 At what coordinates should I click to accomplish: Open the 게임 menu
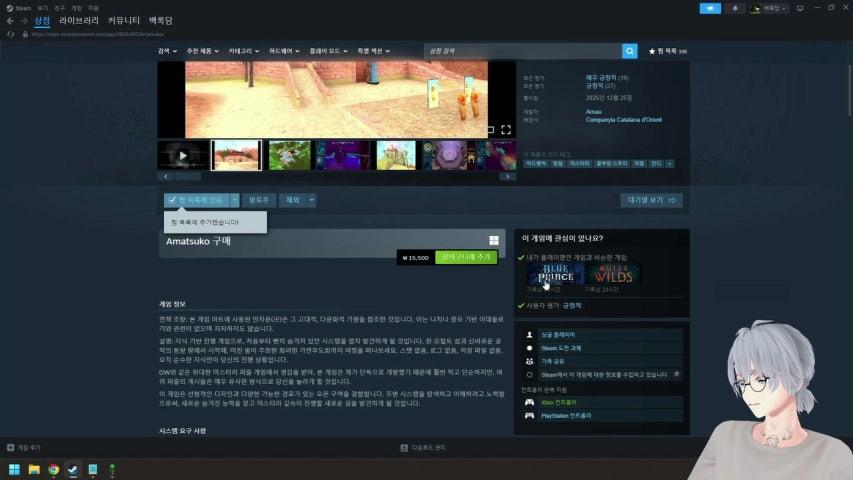(77, 8)
